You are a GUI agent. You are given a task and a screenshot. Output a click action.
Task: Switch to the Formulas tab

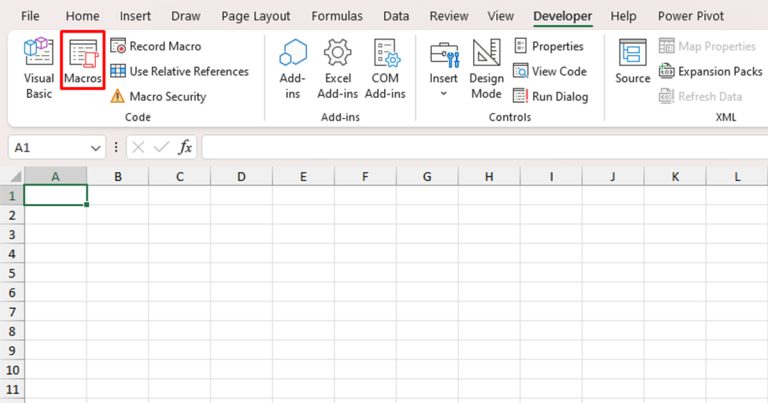pos(337,16)
